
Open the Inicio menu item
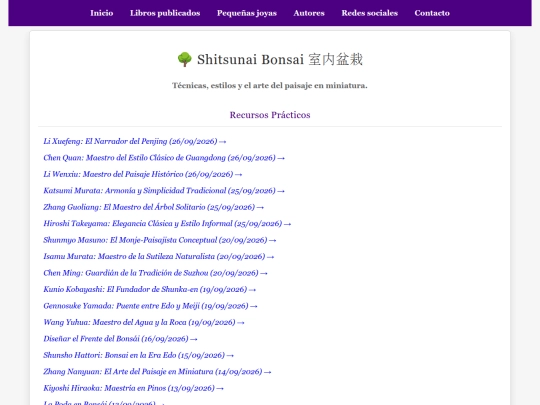(x=102, y=13)
